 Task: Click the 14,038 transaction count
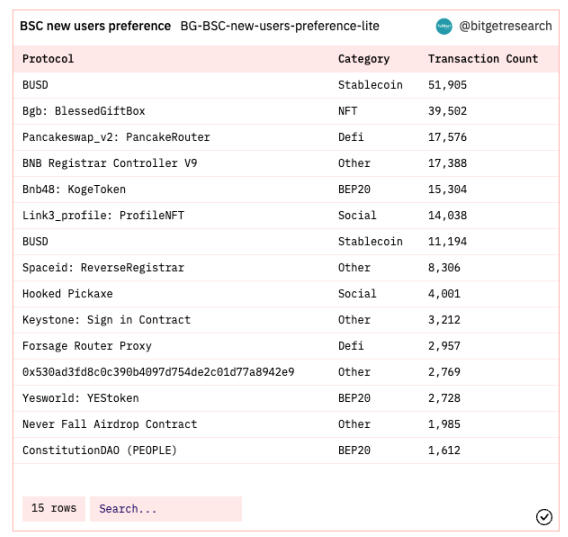click(447, 216)
